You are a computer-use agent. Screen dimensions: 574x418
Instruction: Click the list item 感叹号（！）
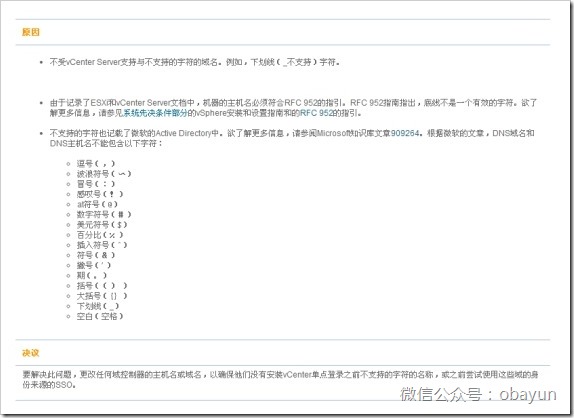[100, 194]
